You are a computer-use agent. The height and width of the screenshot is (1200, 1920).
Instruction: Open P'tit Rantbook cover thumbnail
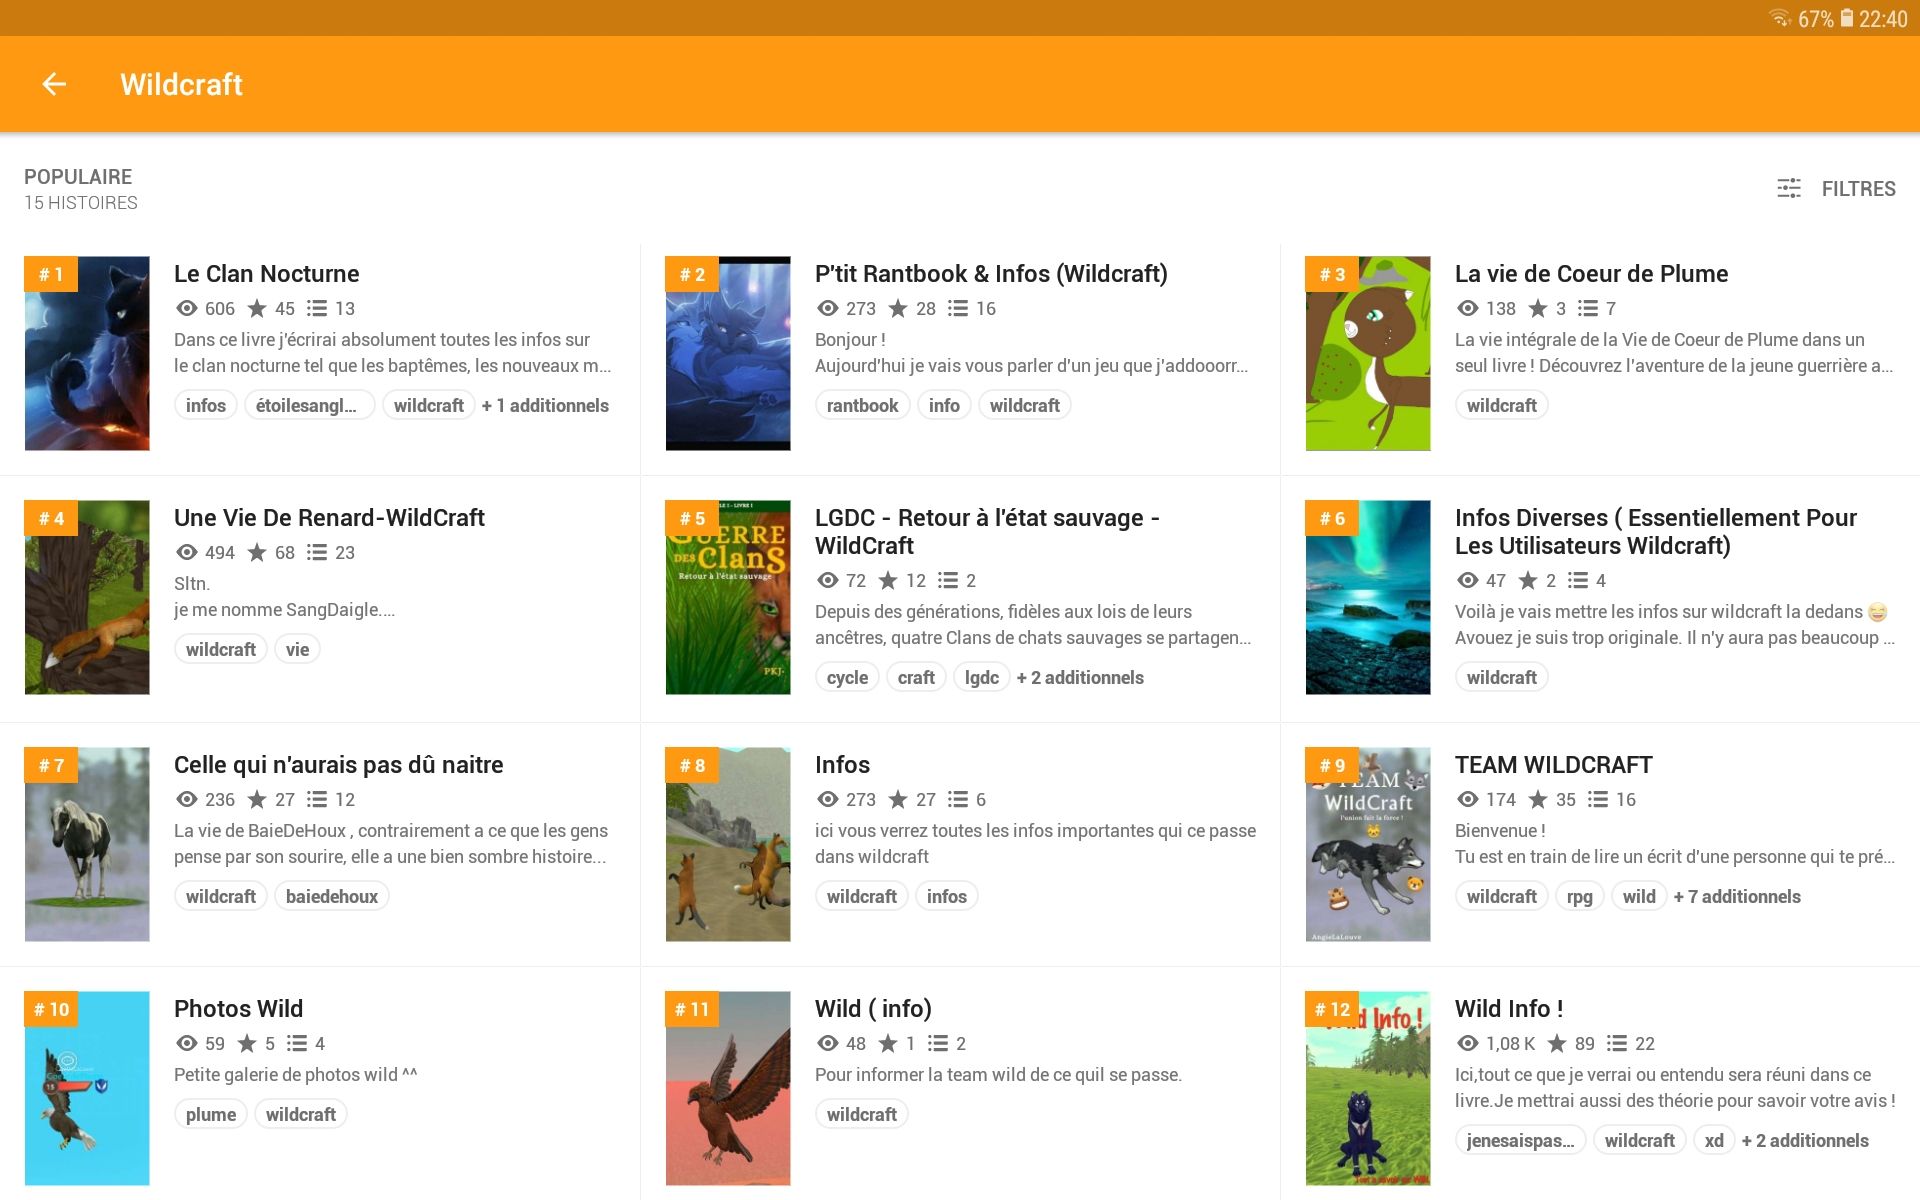[728, 353]
